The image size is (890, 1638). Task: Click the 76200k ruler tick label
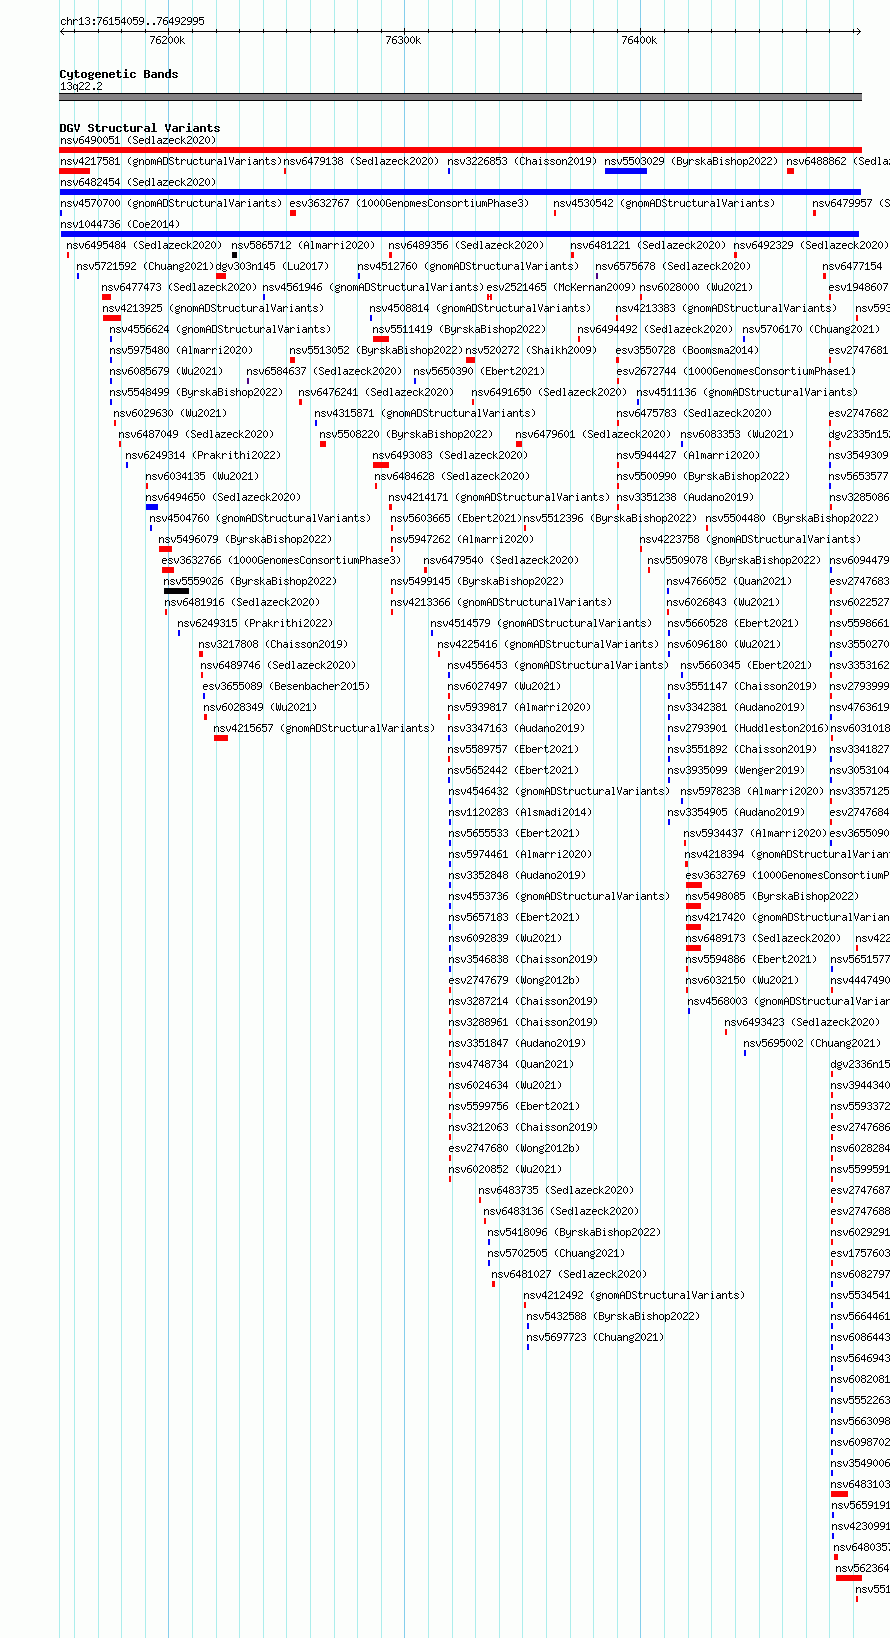(x=167, y=41)
